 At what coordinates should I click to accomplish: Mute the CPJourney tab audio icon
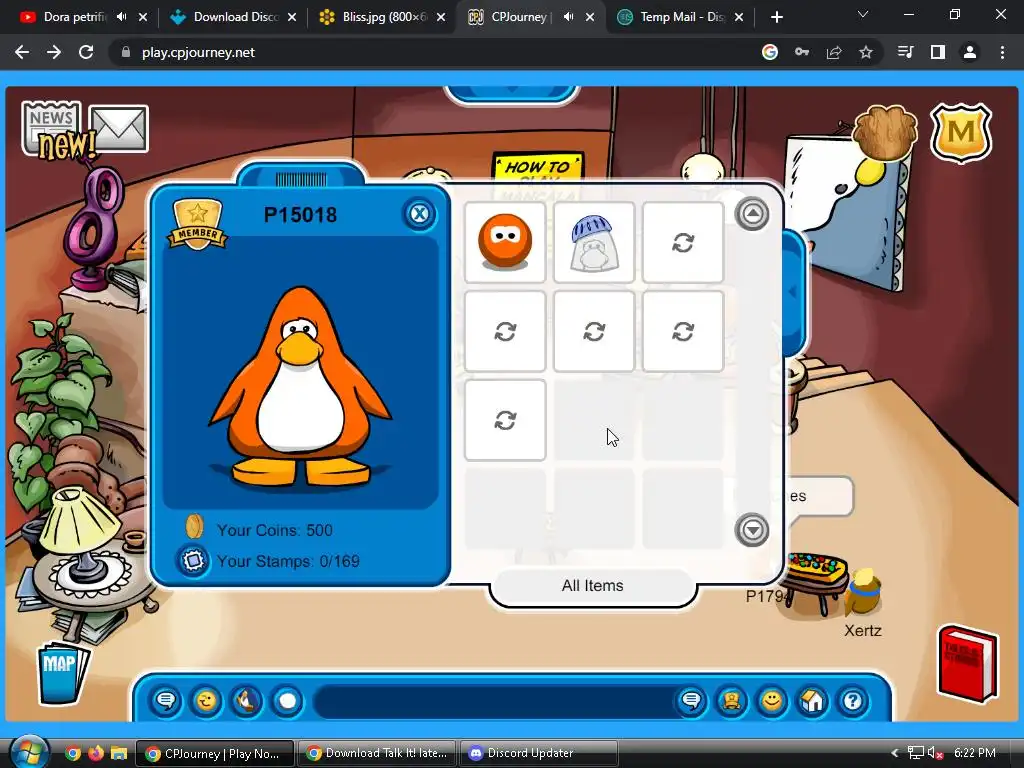569,17
